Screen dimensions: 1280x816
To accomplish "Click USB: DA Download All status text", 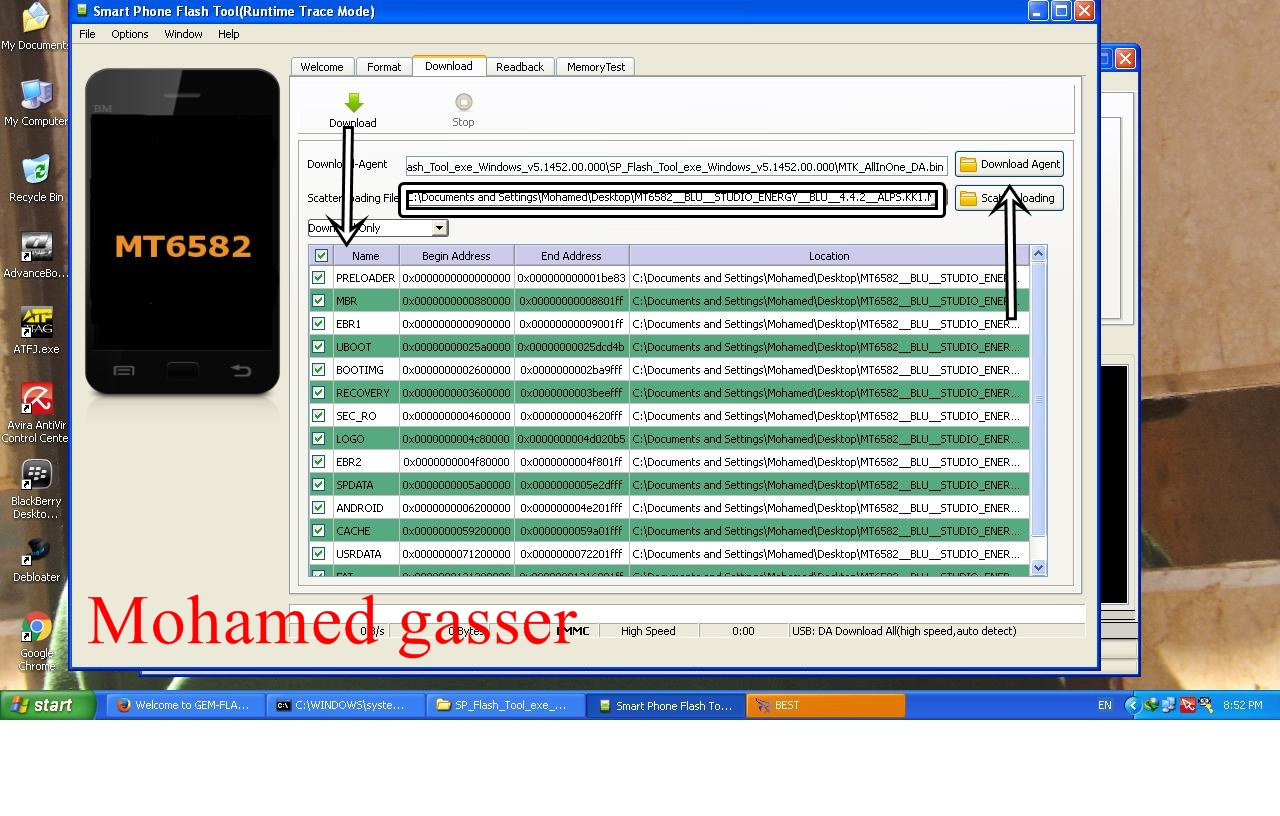I will click(904, 631).
